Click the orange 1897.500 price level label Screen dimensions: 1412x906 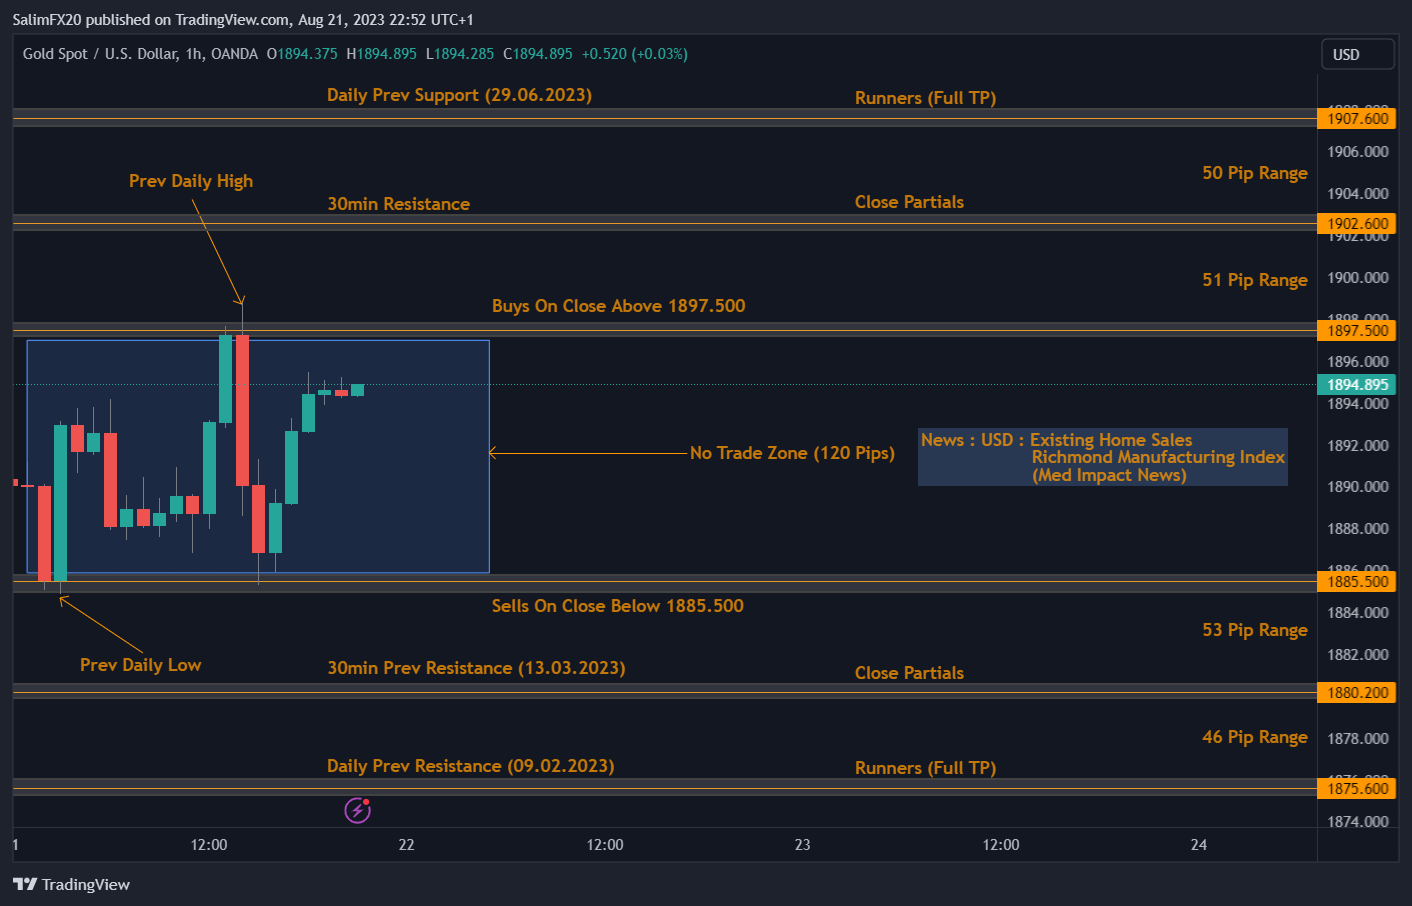[1356, 330]
